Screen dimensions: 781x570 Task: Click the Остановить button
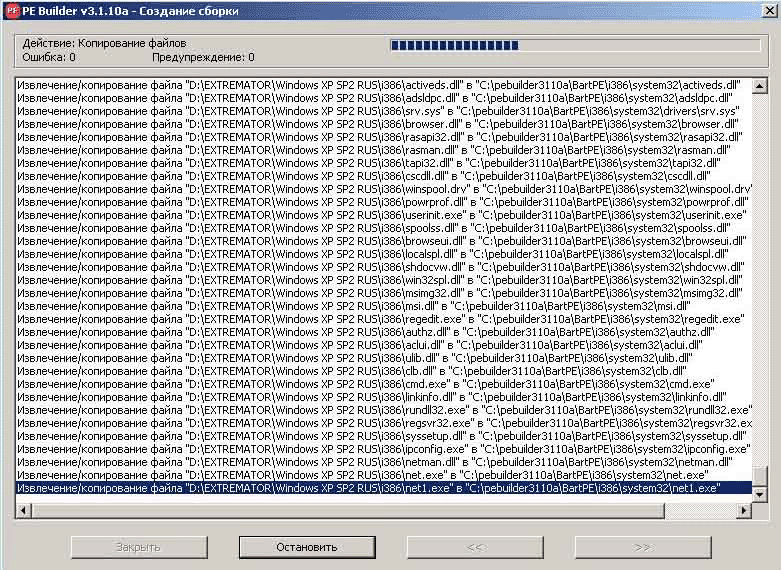(x=307, y=547)
